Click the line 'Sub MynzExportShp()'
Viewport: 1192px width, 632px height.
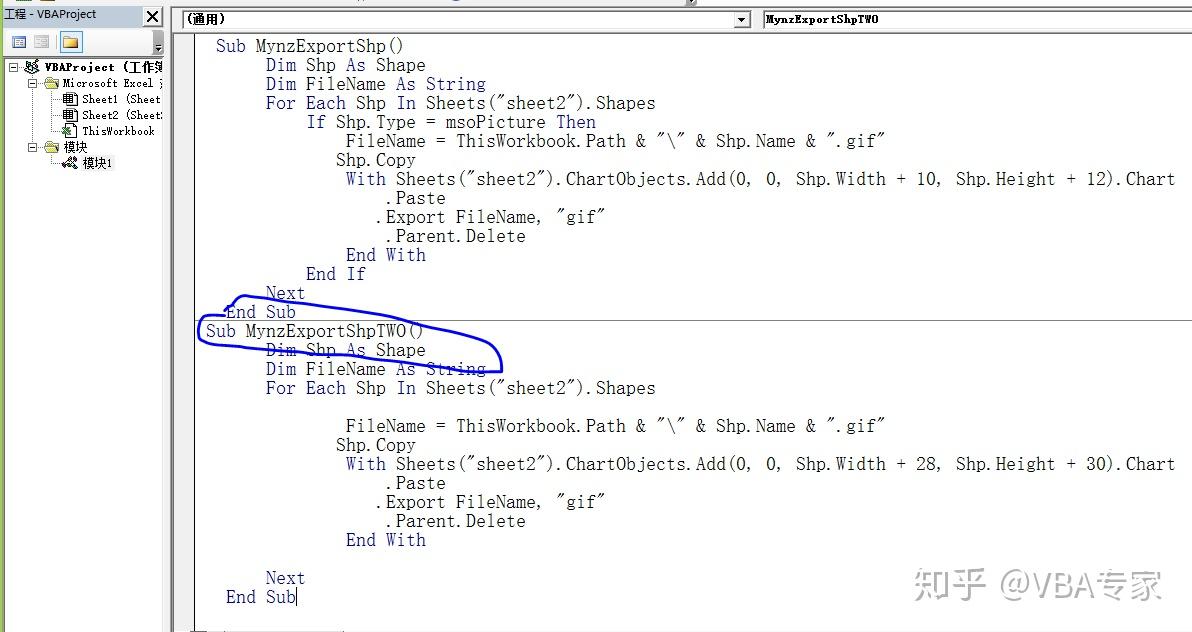(309, 46)
